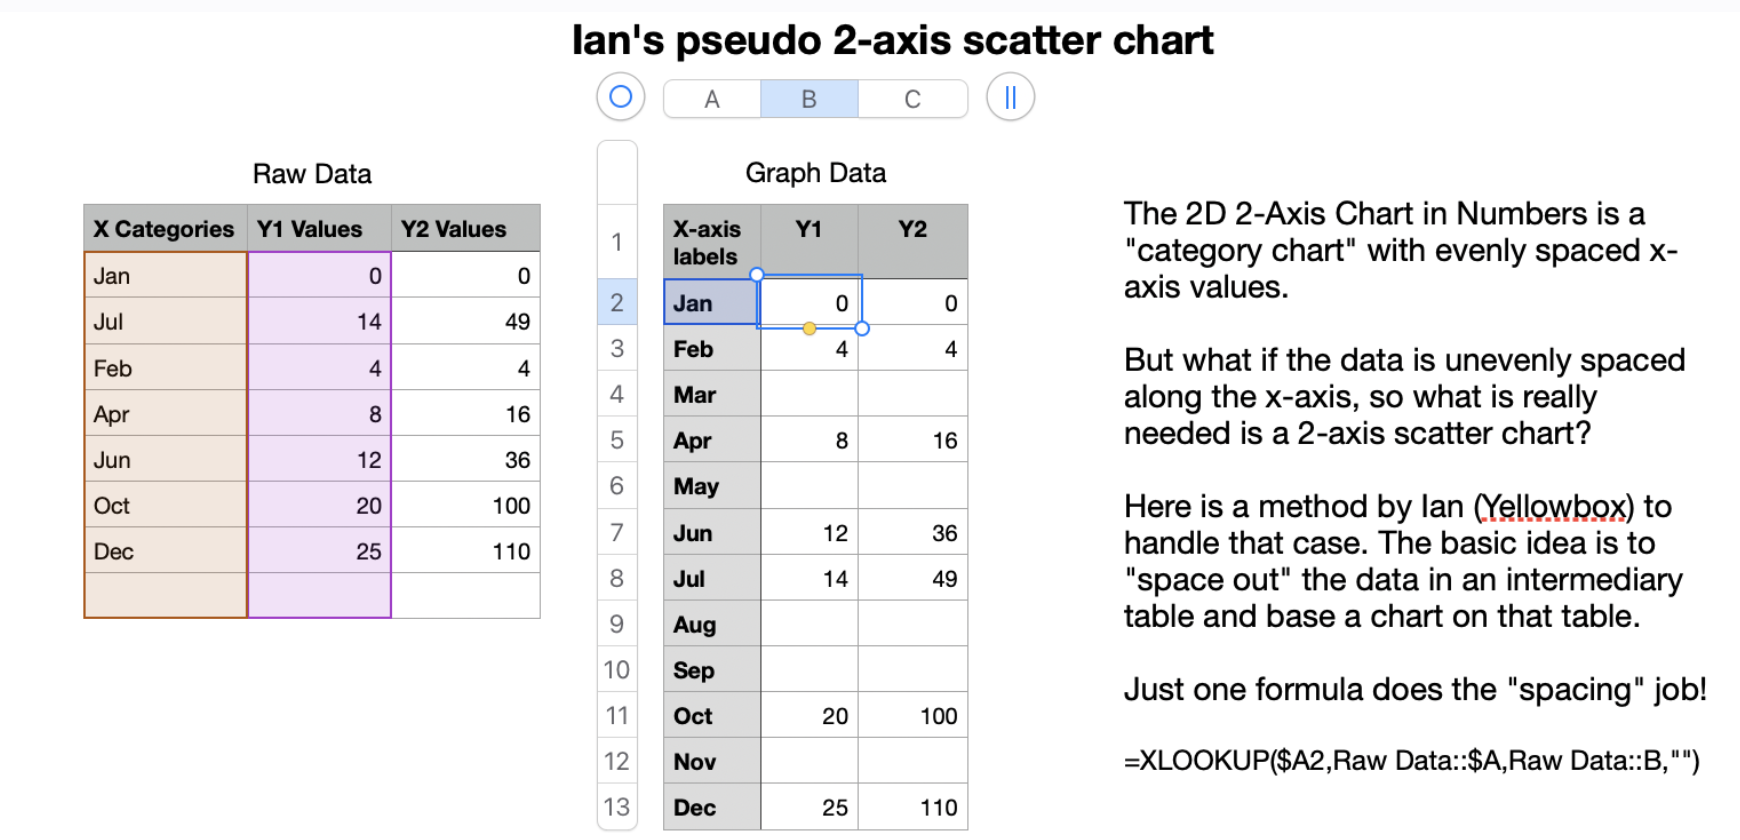Click the Y2 header in Graph Data
1740x840 pixels.
coord(911,229)
